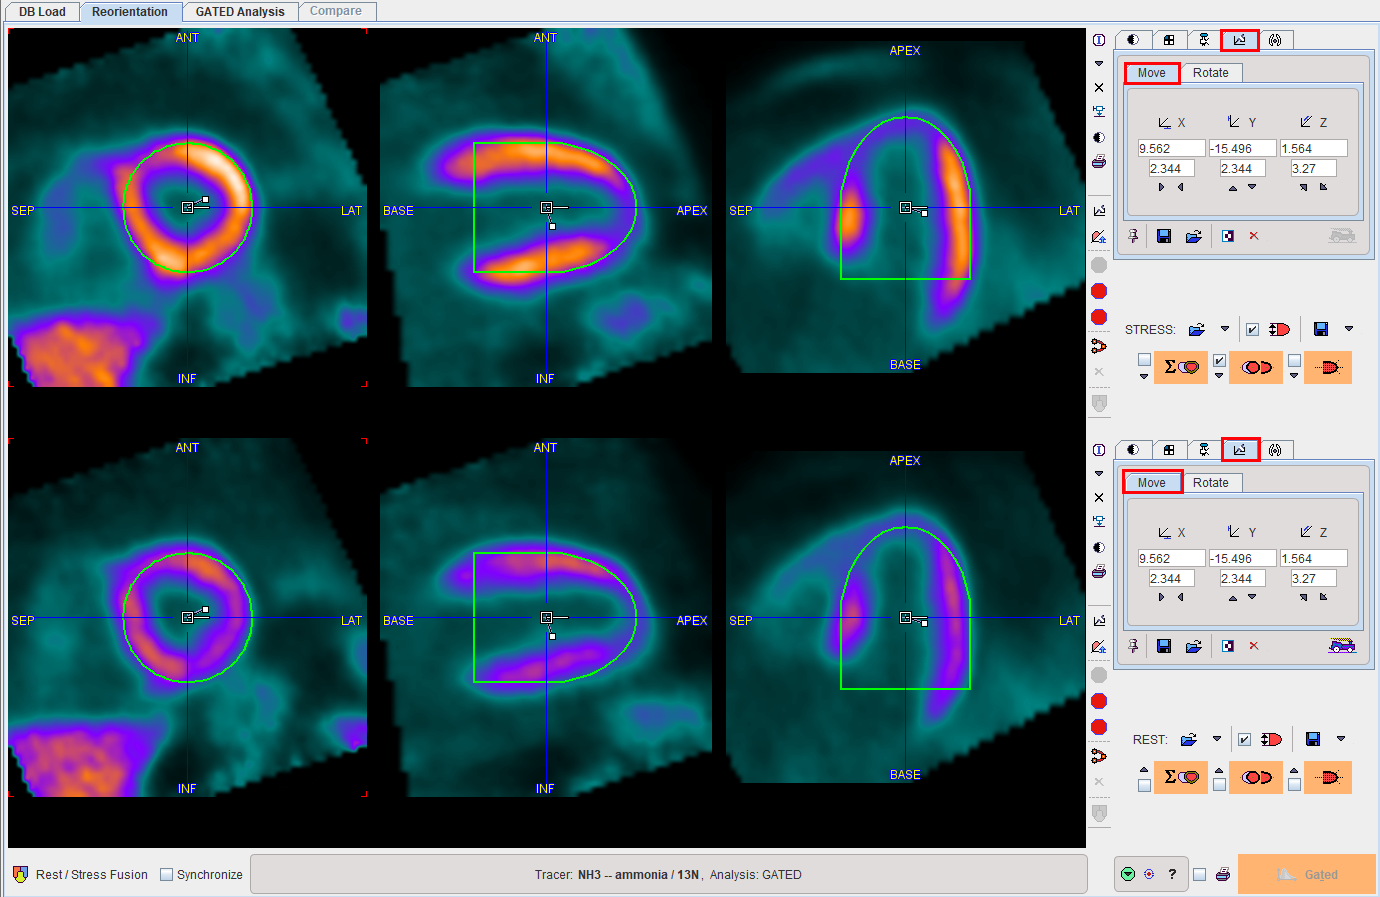Toggle Rest / Stress Fusion icon
The height and width of the screenshot is (897, 1380).
pos(21,874)
